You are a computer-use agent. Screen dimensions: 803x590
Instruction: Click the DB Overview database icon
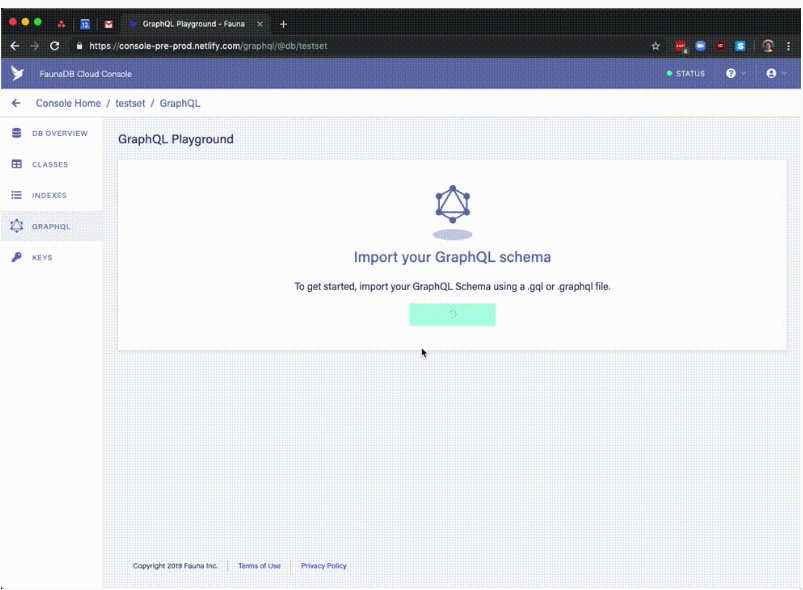click(x=16, y=133)
